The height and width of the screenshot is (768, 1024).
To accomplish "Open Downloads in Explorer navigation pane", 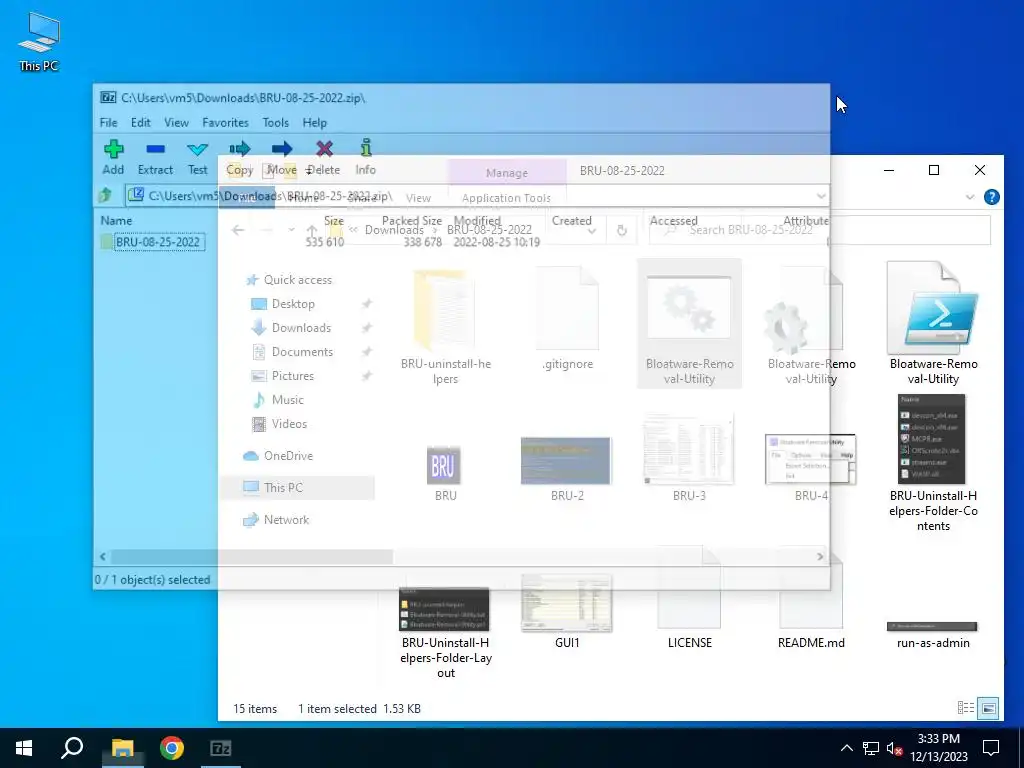I will [301, 328].
